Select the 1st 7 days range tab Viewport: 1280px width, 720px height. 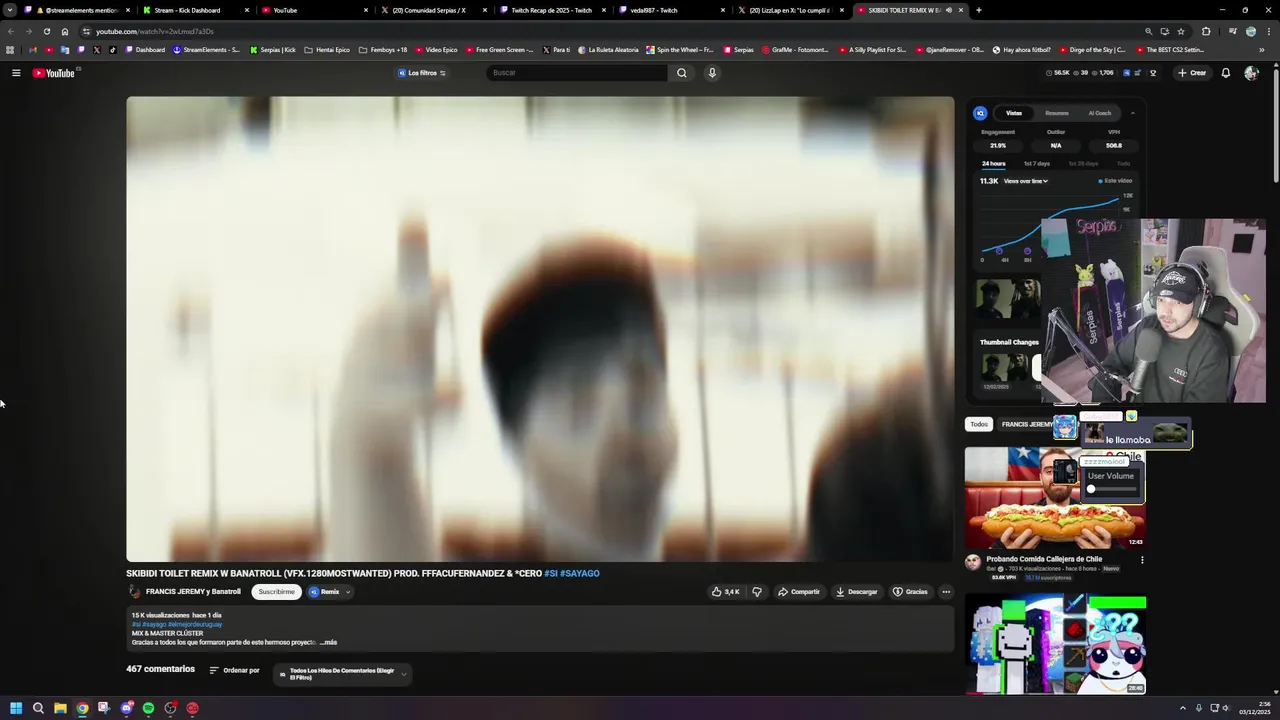pos(1037,164)
